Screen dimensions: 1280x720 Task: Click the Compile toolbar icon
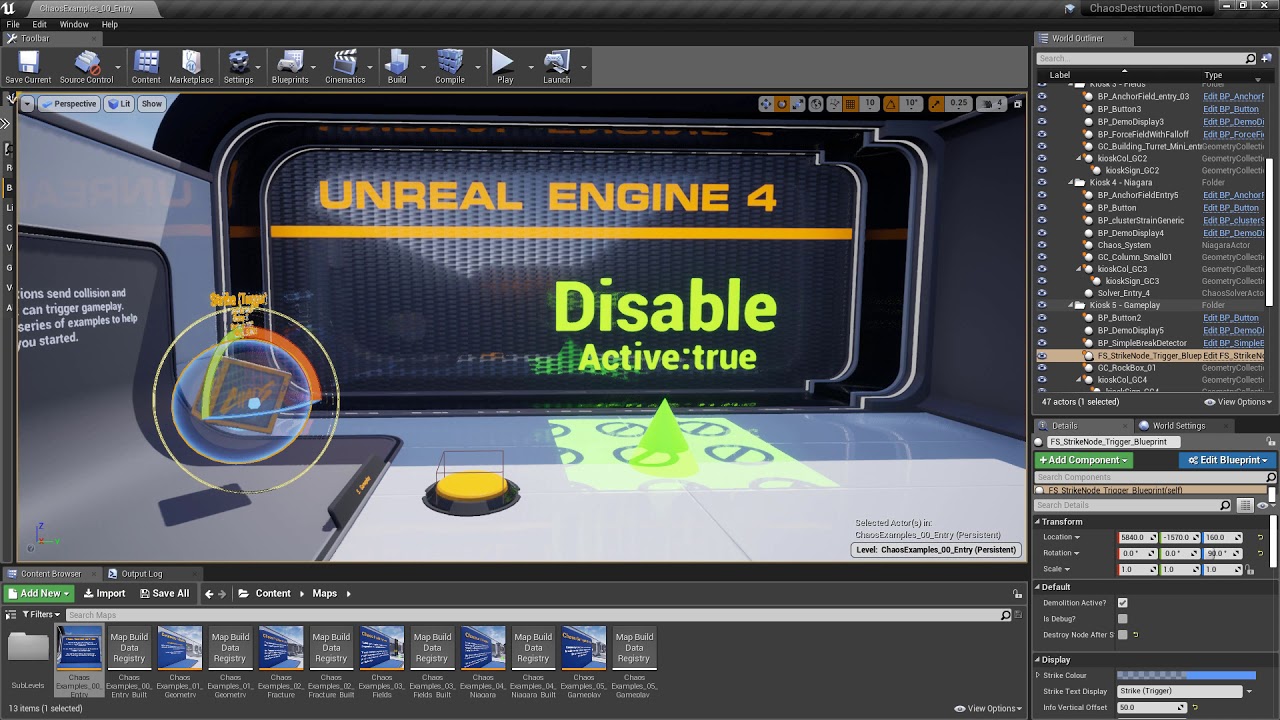click(x=450, y=67)
